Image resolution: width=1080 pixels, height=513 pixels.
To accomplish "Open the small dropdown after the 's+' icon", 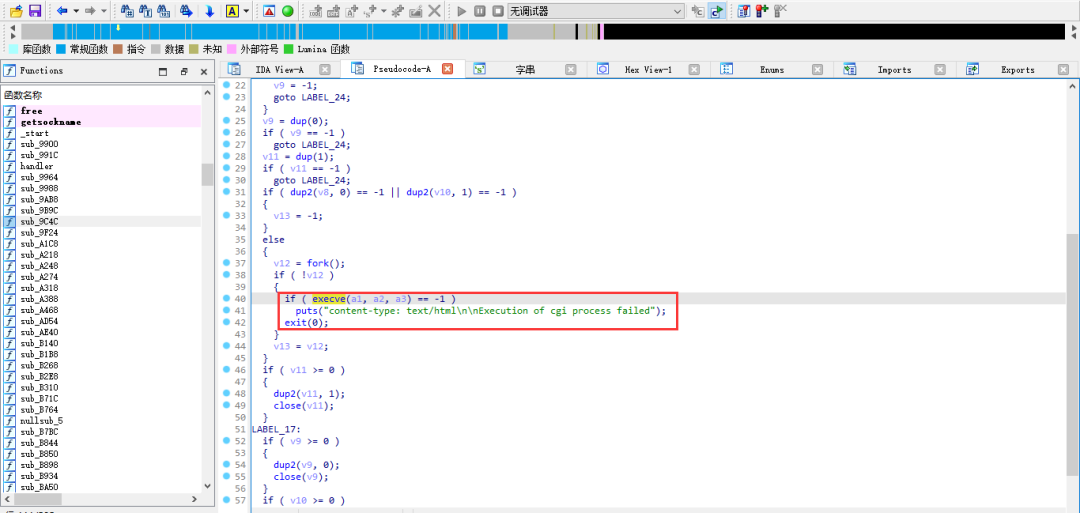I will (383, 10).
